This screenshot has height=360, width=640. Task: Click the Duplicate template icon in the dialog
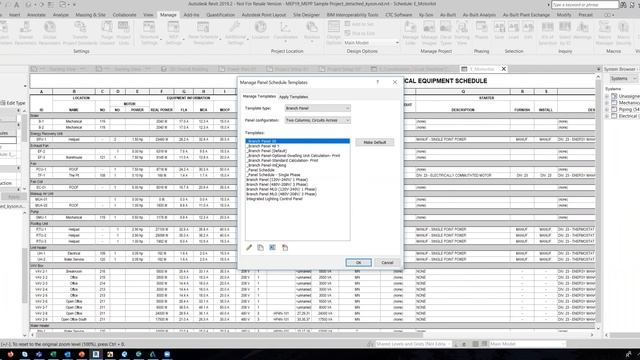pos(260,247)
